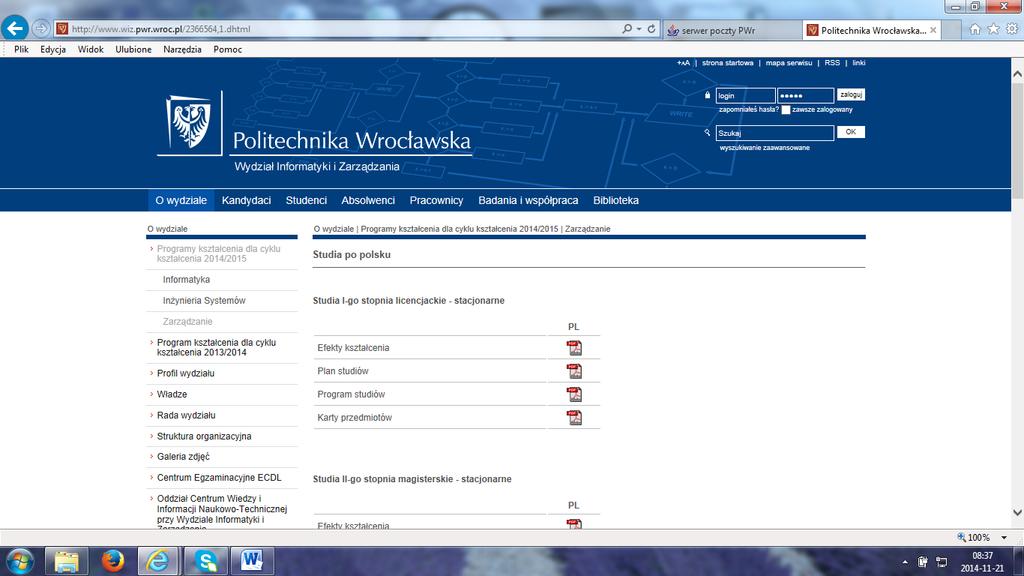Open Skype from the taskbar
The width and height of the screenshot is (1024, 576).
tap(206, 561)
